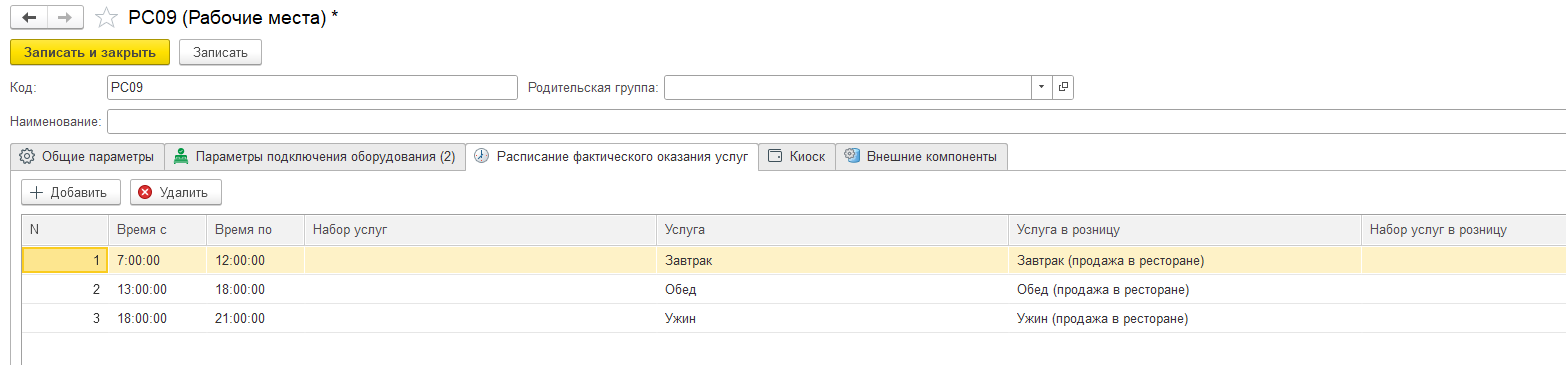Select the 13:00:00 start time cell
Viewport: 1566px width, 365px height.
coord(157,290)
